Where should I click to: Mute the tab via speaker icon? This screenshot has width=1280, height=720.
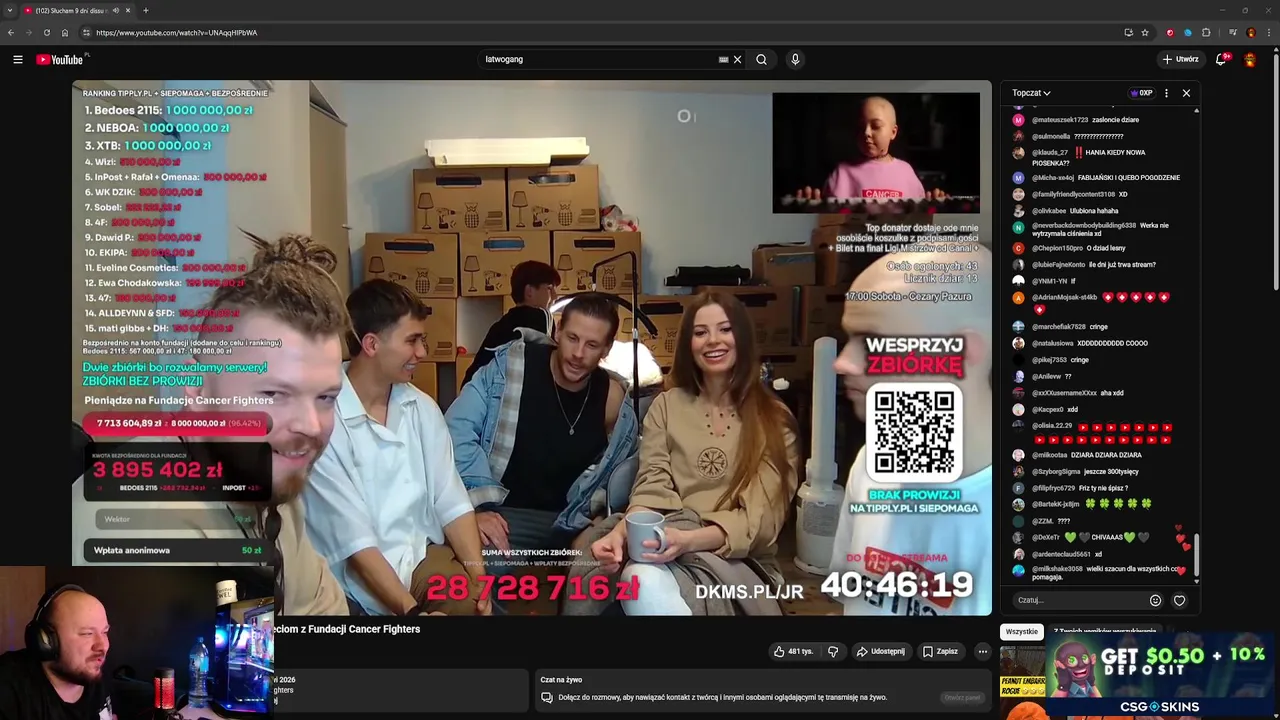[115, 10]
